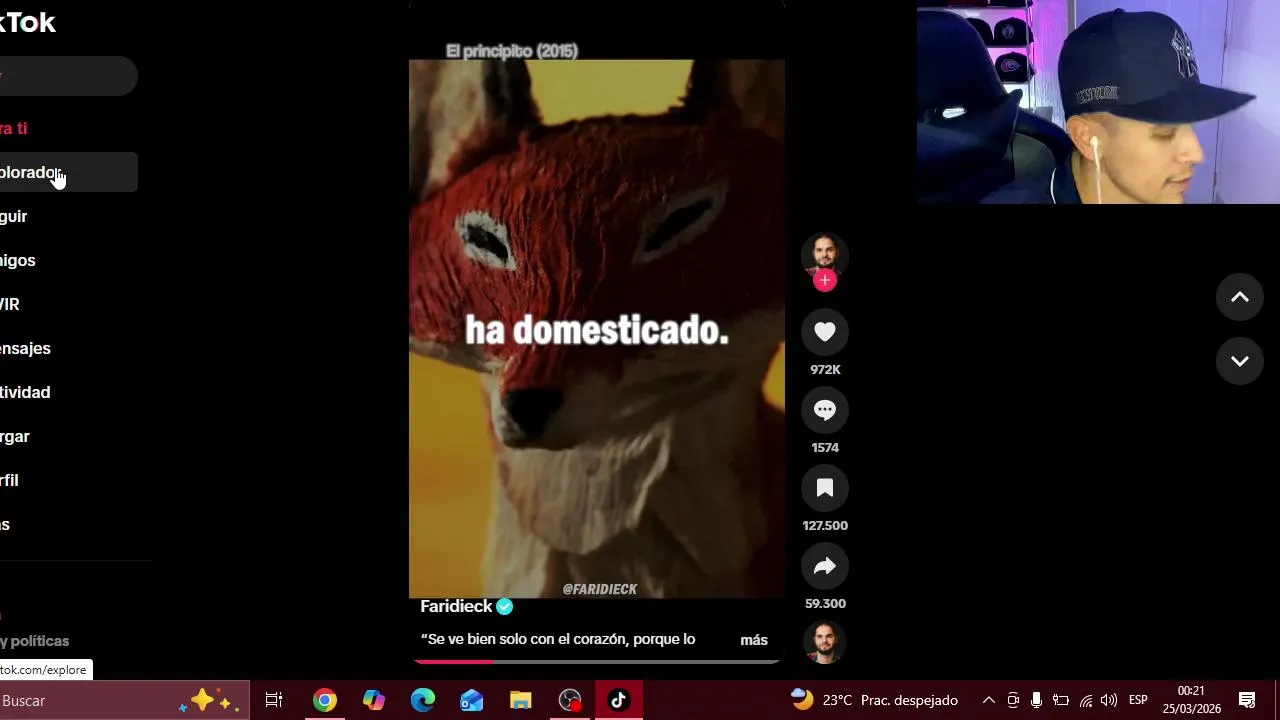Open Amigos in the sidebar
This screenshot has width=1280, height=720.
point(18,260)
